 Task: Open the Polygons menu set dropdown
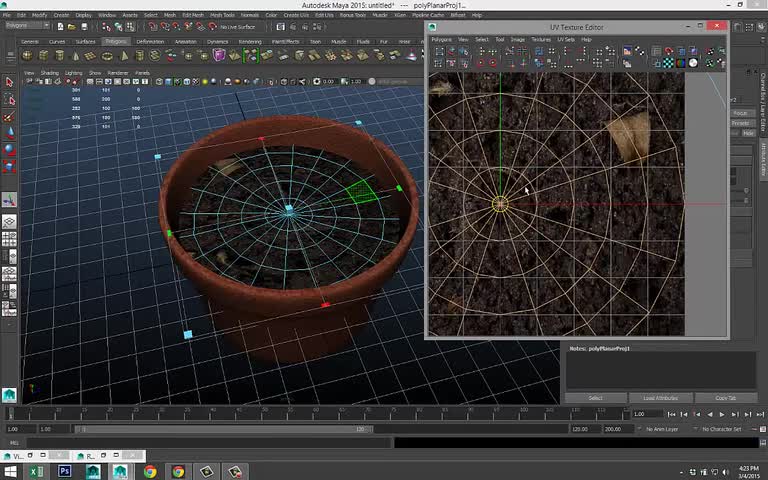[x=26, y=27]
